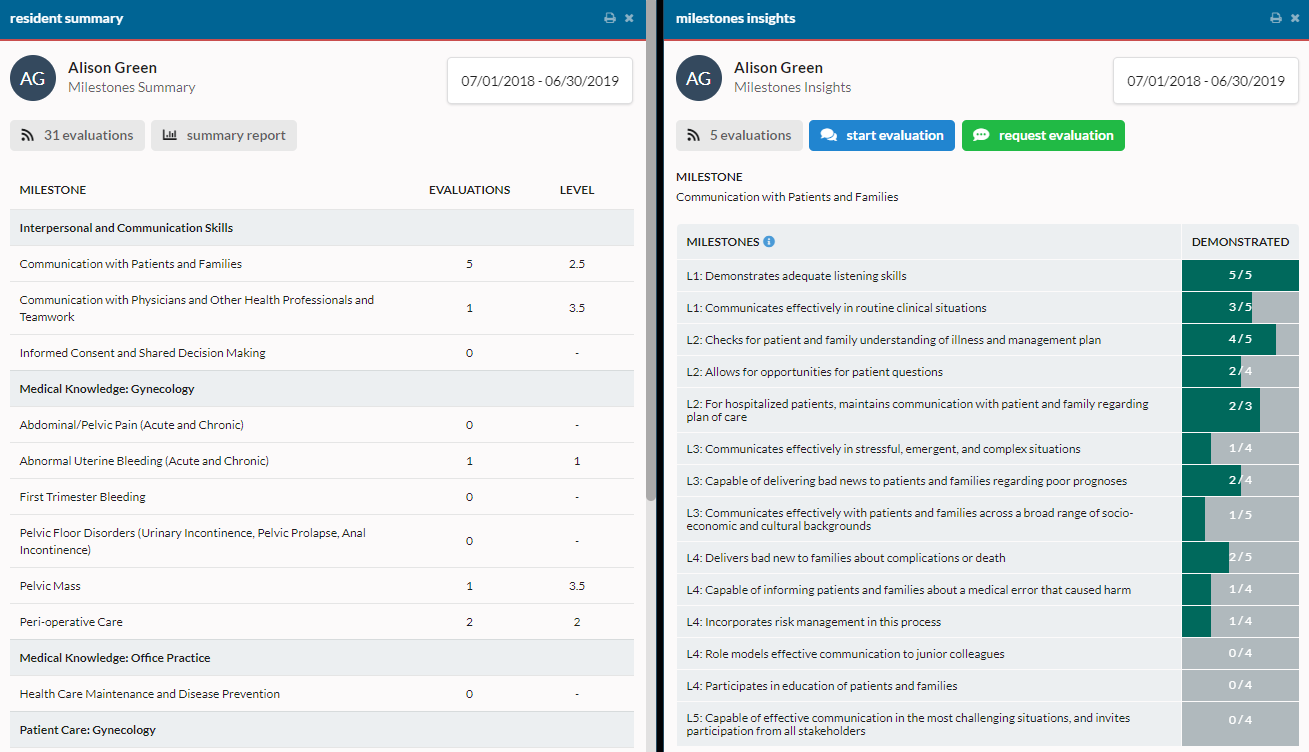Image resolution: width=1309 pixels, height=752 pixels.
Task: Open the summary report
Action: pos(224,136)
